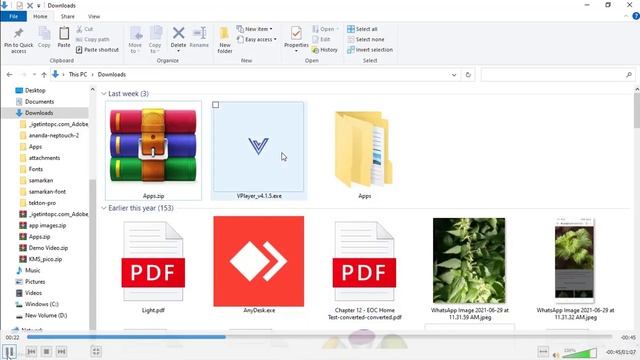This screenshot has height=360, width=640.
Task: Go back with the back arrow
Action: click(x=9, y=75)
